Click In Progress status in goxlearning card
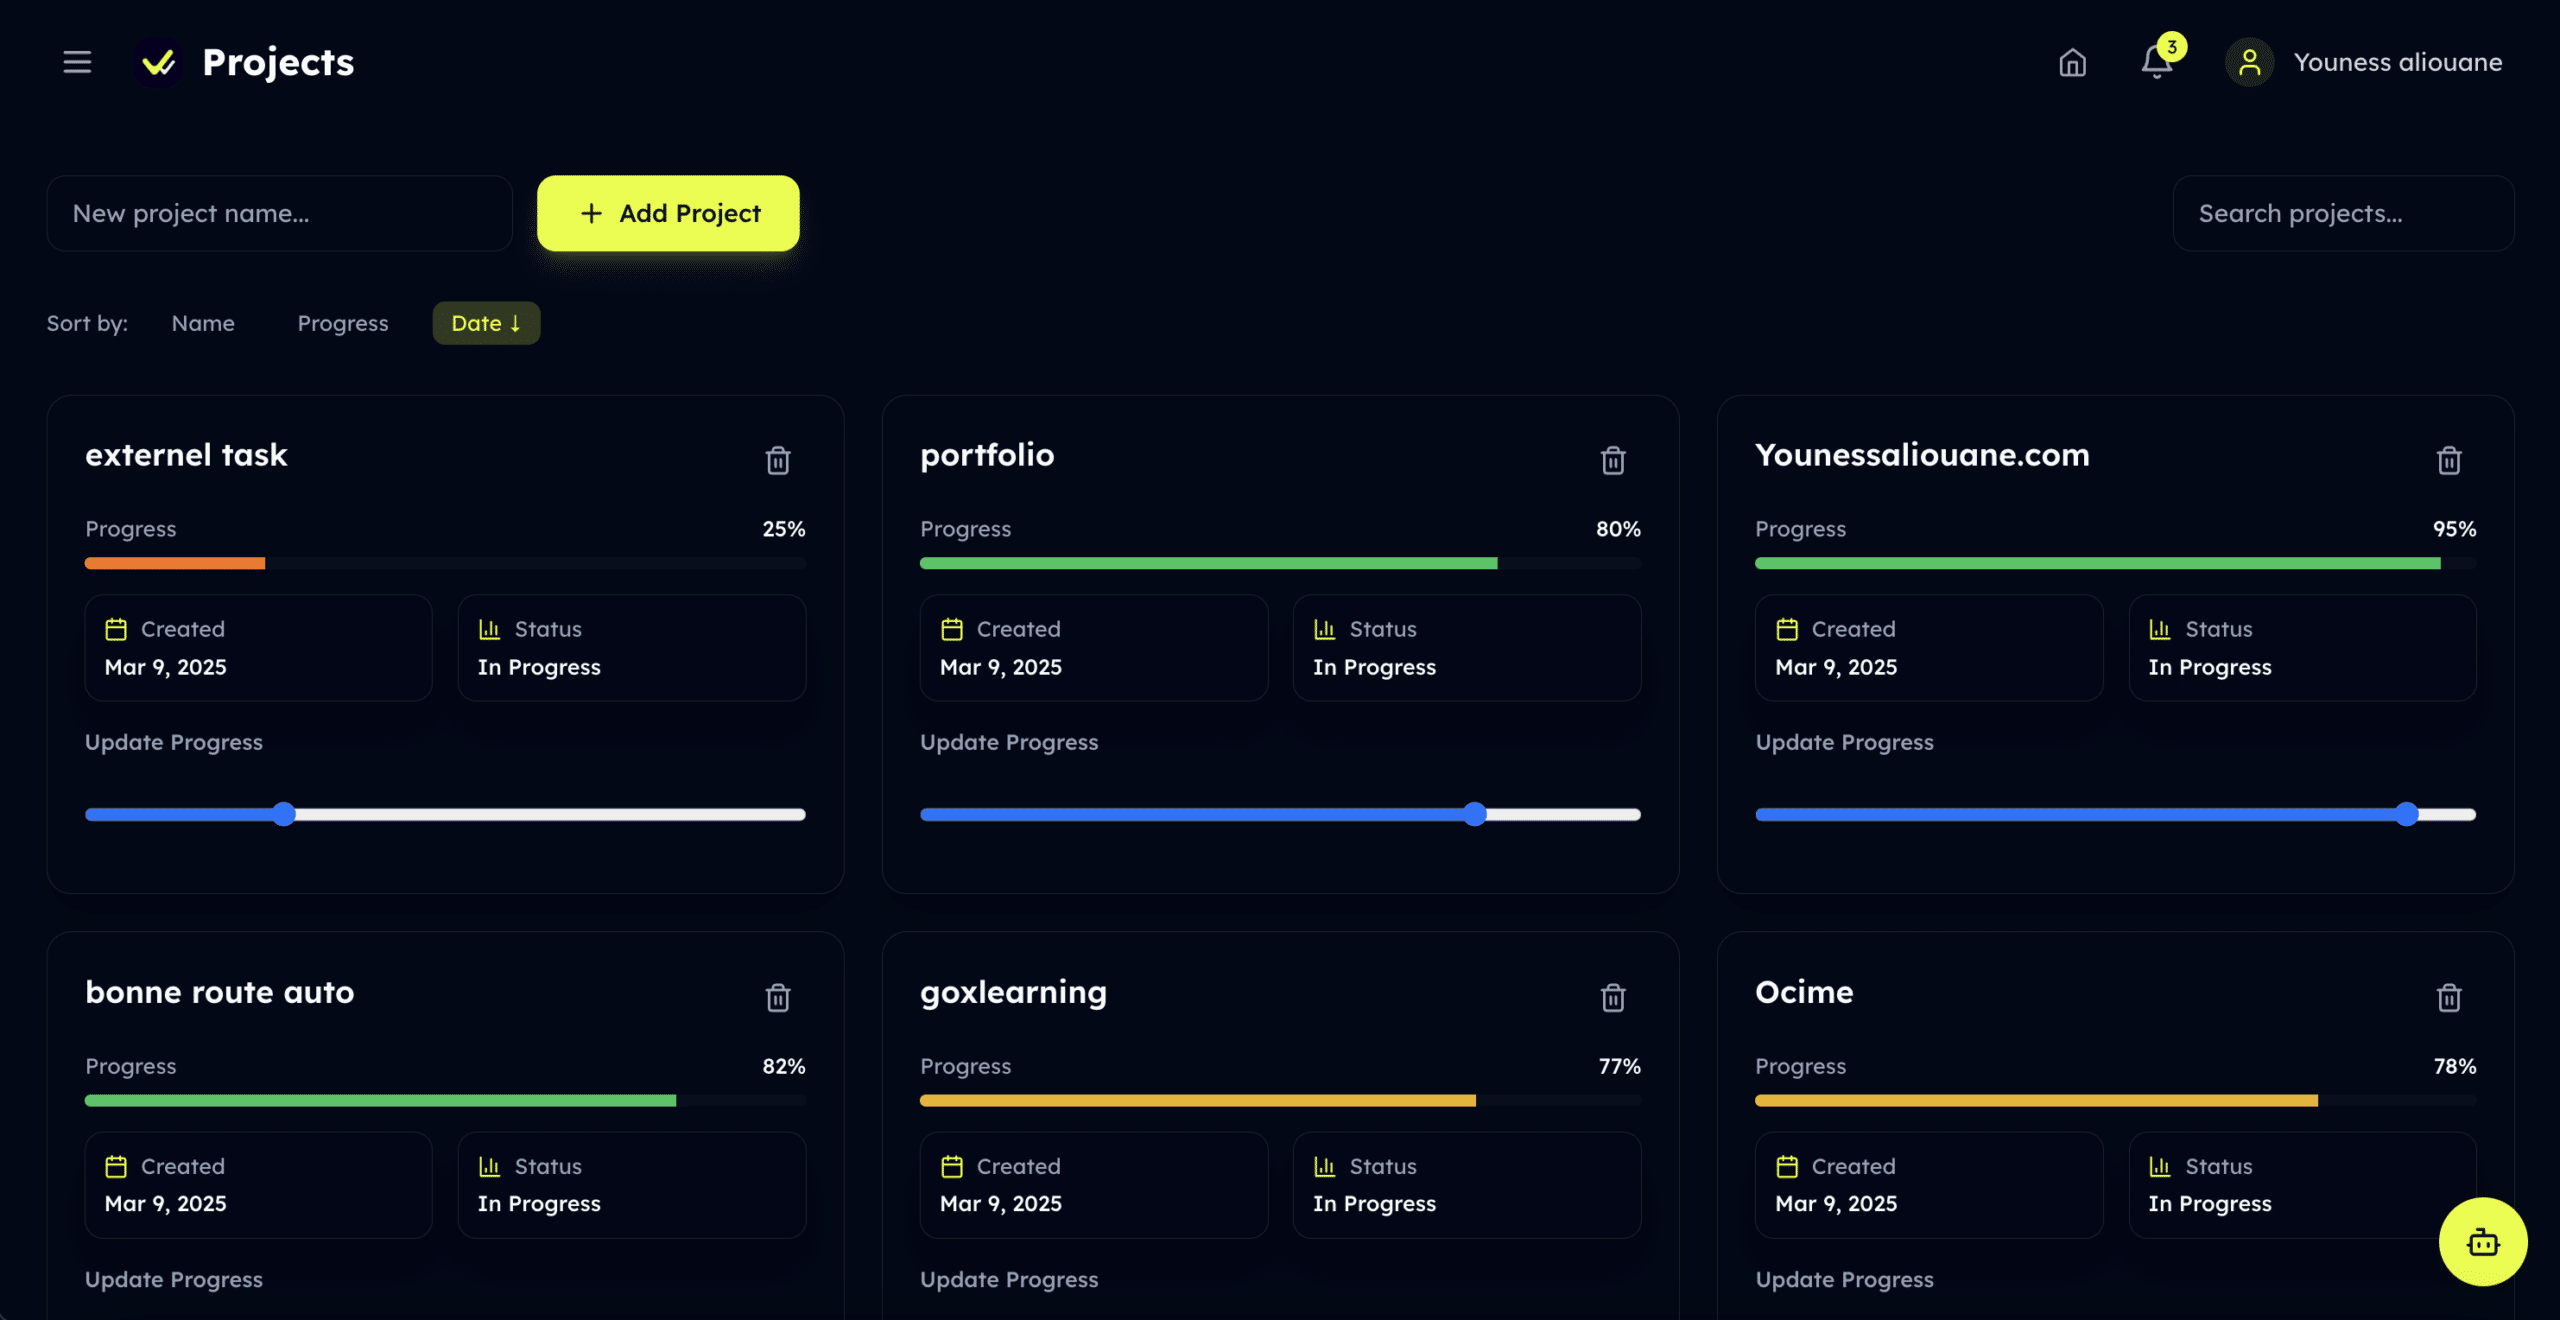The image size is (2560, 1320). click(x=1374, y=1204)
